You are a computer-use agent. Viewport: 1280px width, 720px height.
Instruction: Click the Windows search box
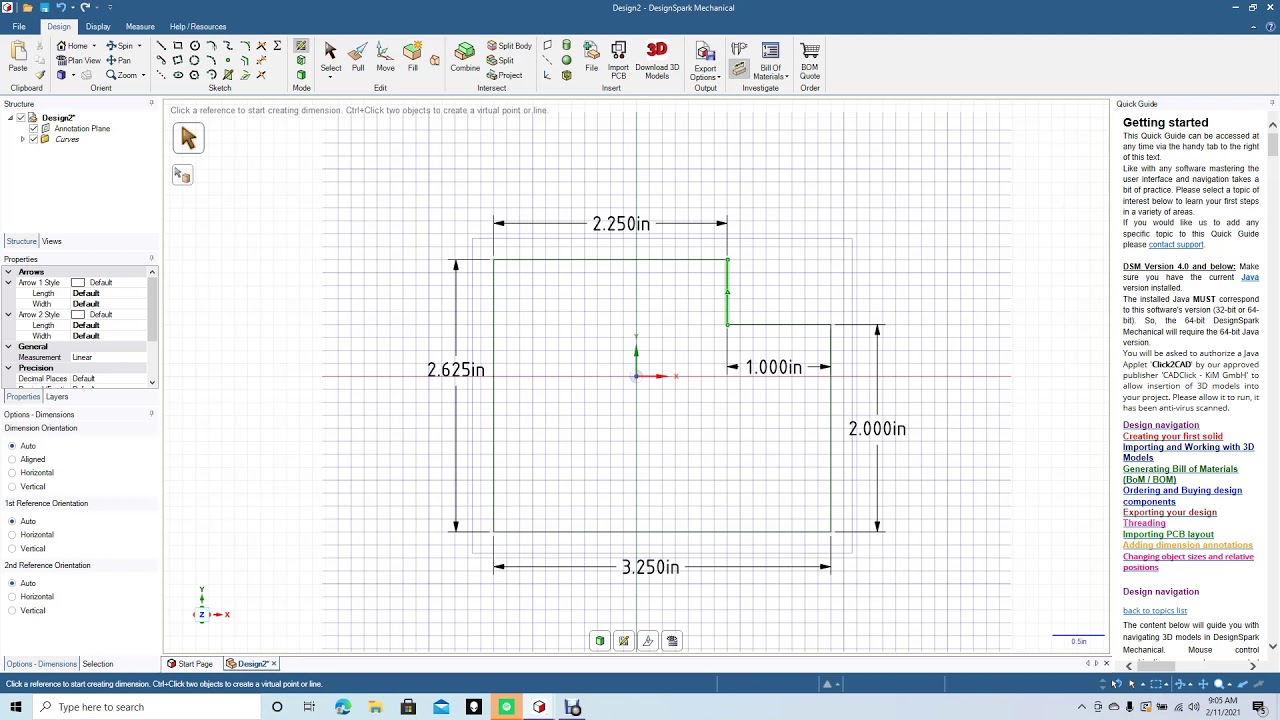click(145, 707)
